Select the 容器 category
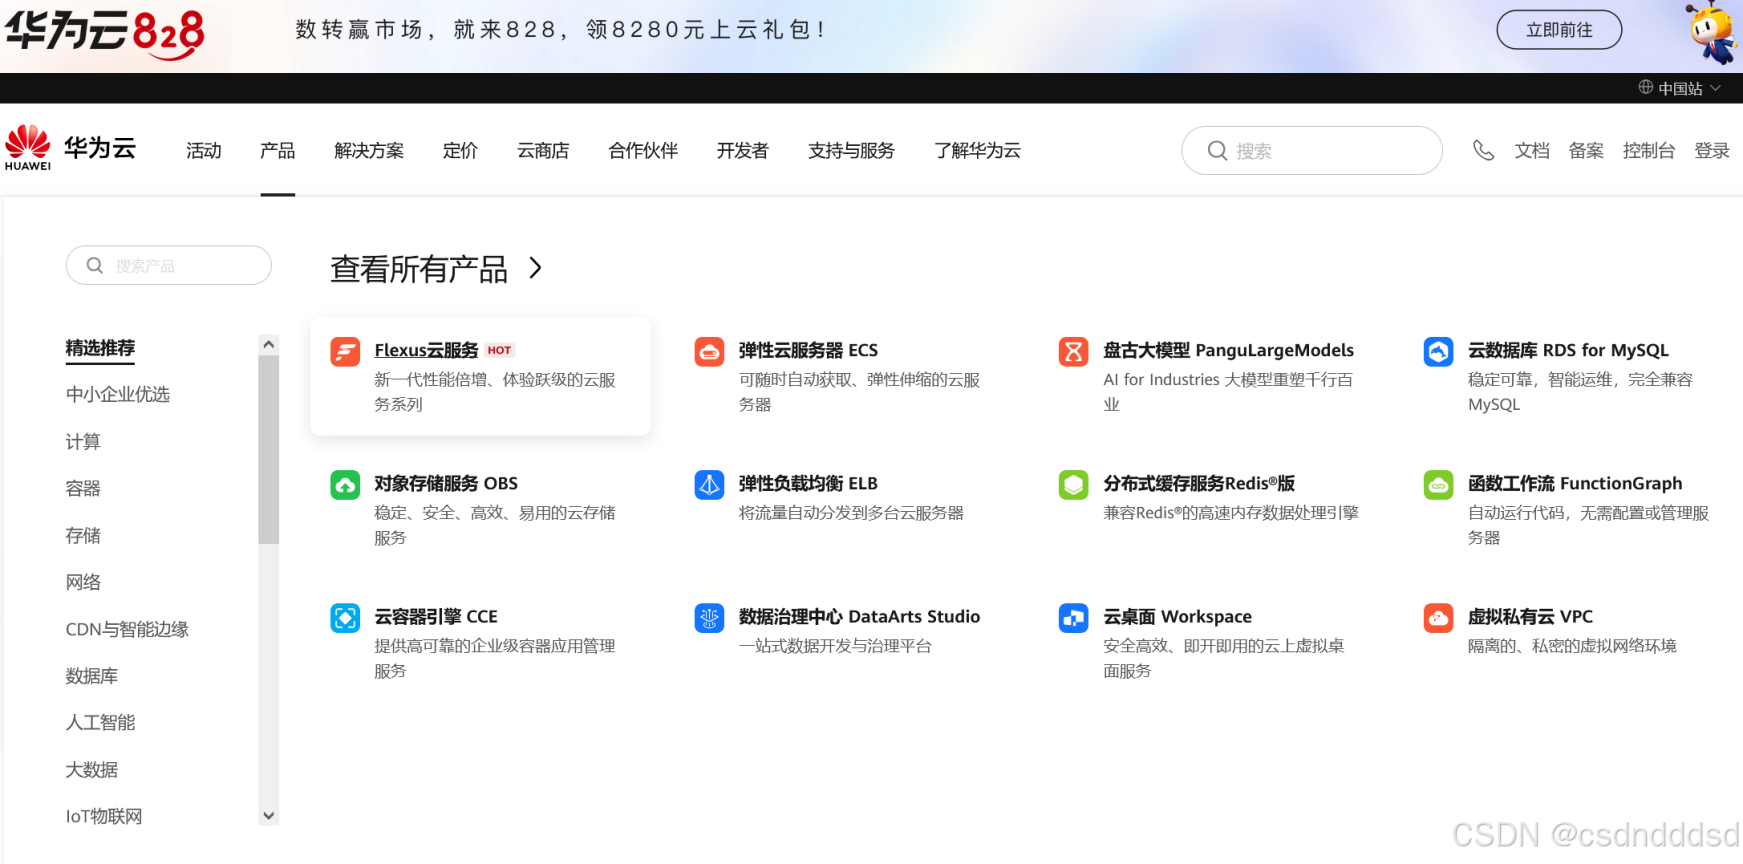The height and width of the screenshot is (864, 1743). (83, 488)
